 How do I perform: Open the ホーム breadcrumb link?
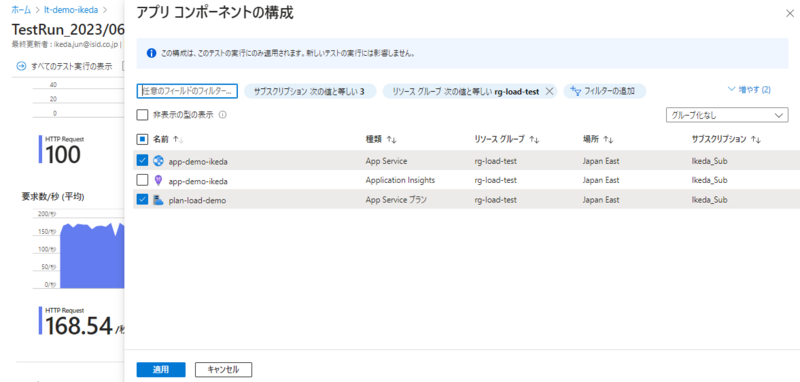tap(20, 9)
